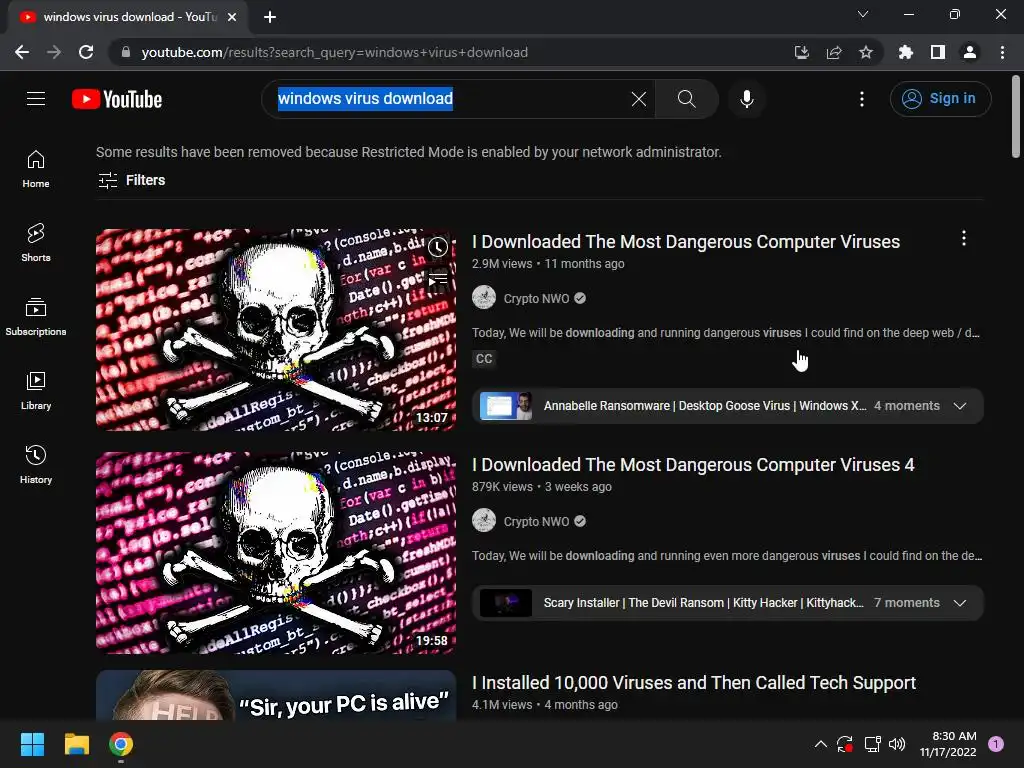This screenshot has height=768, width=1024.
Task: Click the CC badge on first result
Action: 484,359
